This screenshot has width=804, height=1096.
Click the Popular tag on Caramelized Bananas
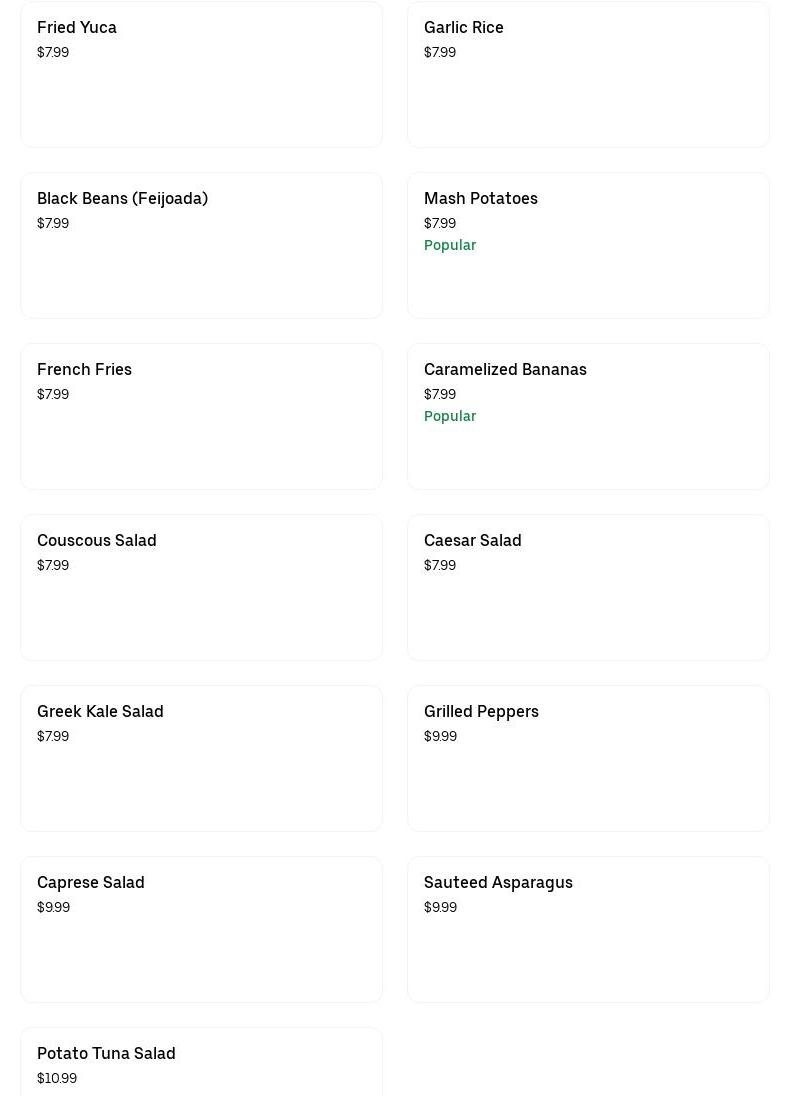450,416
